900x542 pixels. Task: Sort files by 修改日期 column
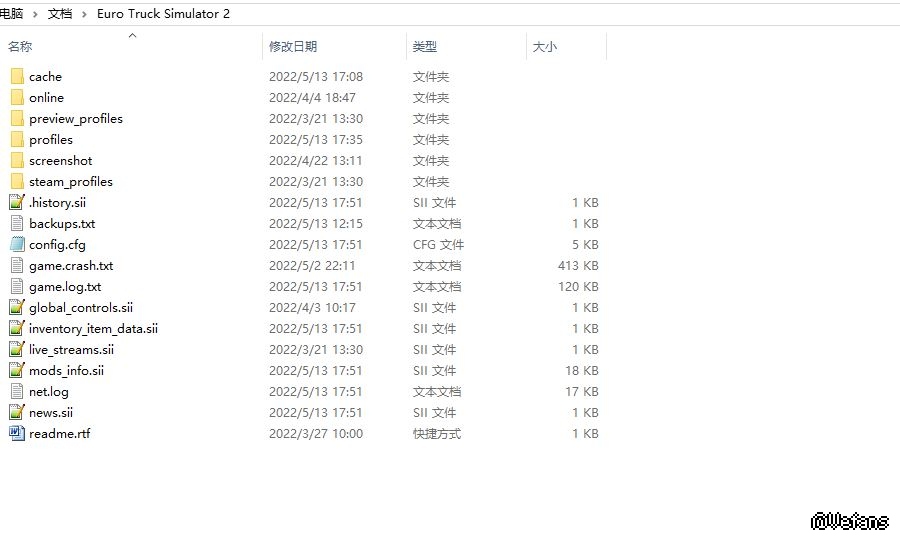click(293, 47)
